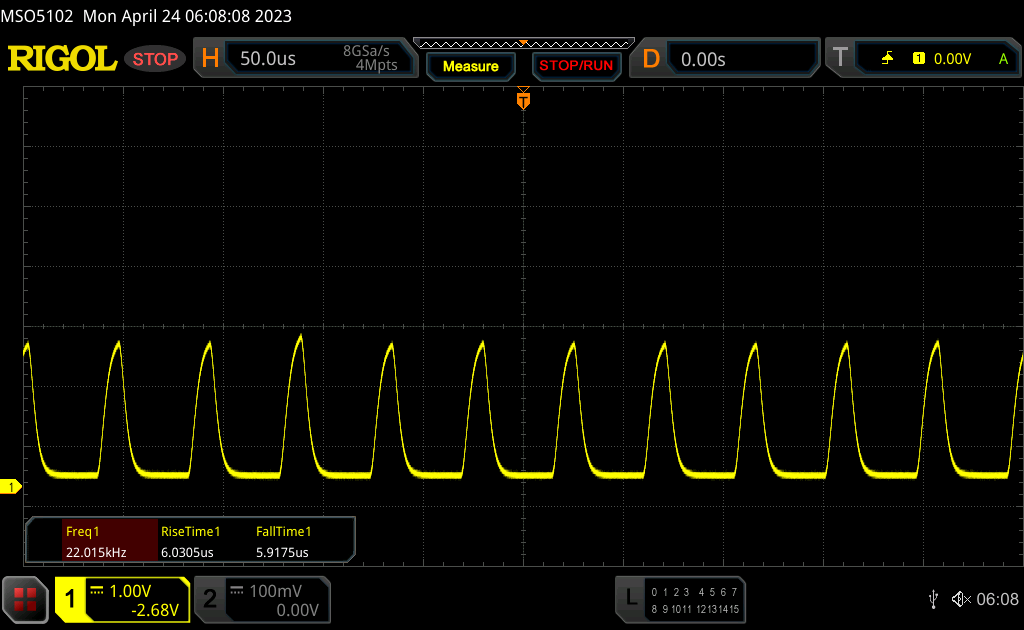This screenshot has height=630, width=1024.
Task: Open channel 1 1.00V scale setting
Action: tap(130, 591)
